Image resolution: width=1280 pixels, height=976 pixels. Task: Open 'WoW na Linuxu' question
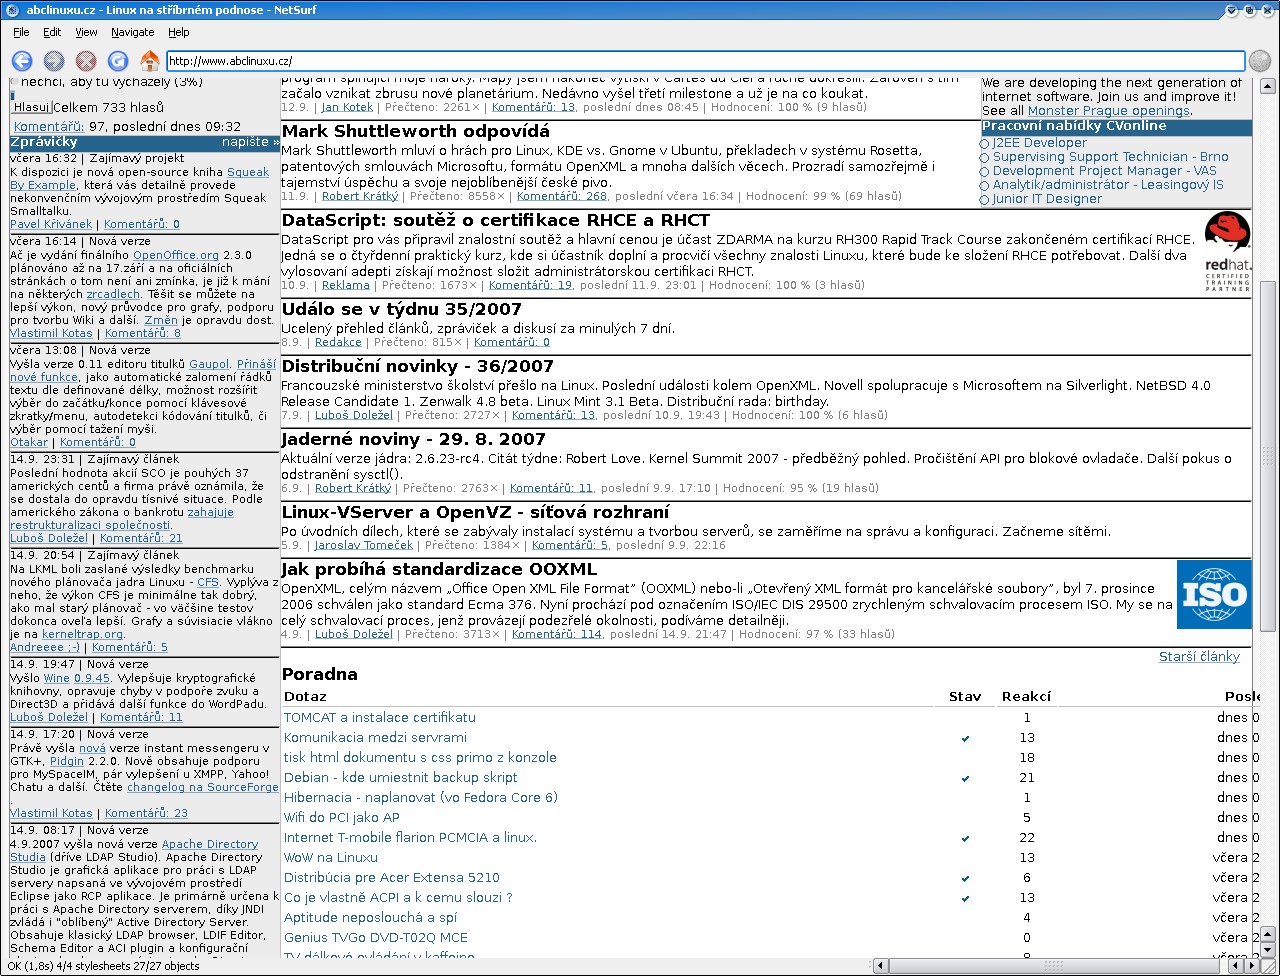331,857
